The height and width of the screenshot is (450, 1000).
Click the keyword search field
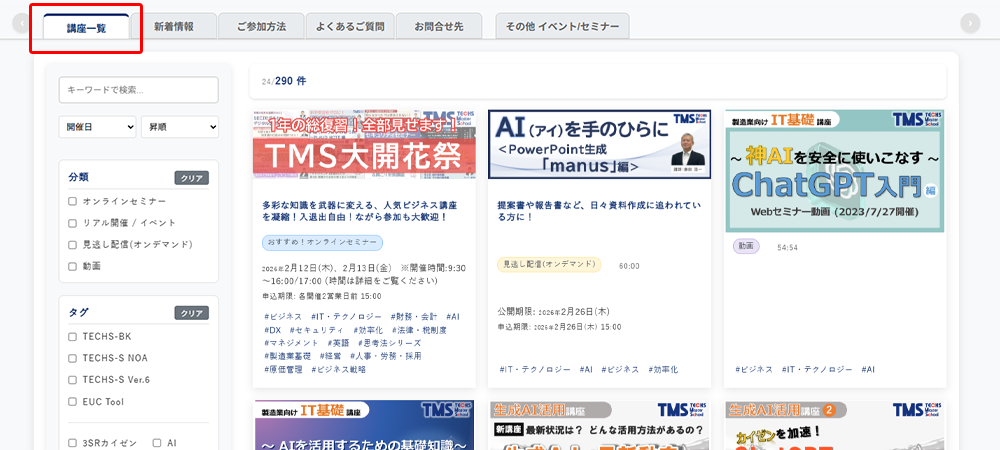(x=138, y=90)
